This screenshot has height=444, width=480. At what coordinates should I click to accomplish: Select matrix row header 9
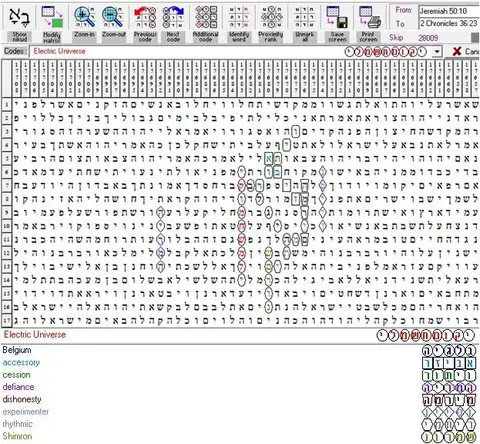[6, 212]
